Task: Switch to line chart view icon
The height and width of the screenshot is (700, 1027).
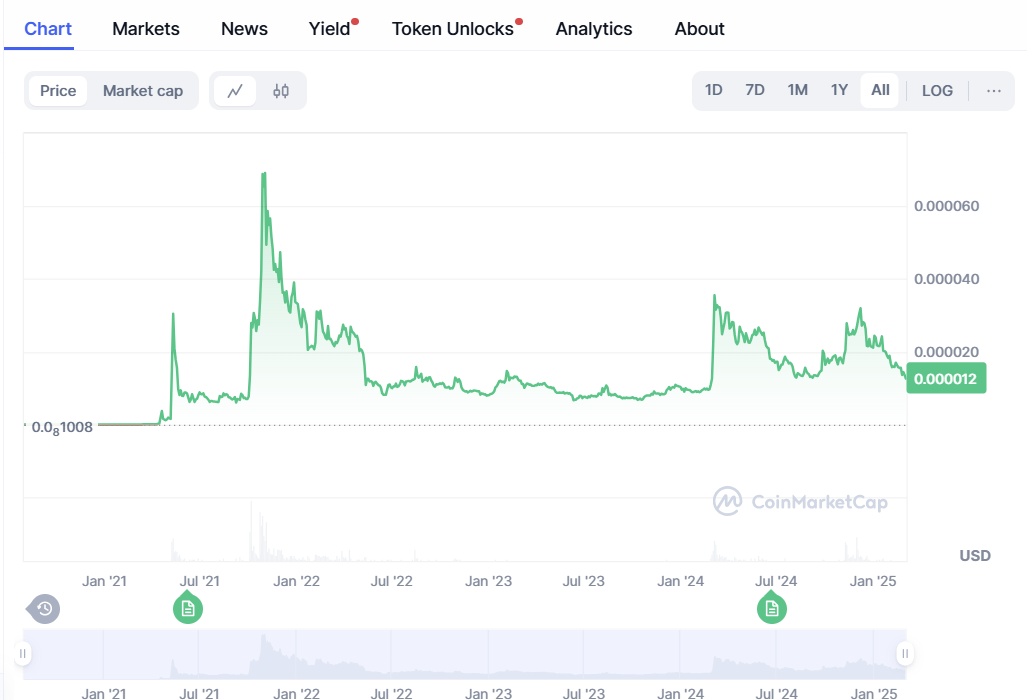Action: tap(235, 91)
